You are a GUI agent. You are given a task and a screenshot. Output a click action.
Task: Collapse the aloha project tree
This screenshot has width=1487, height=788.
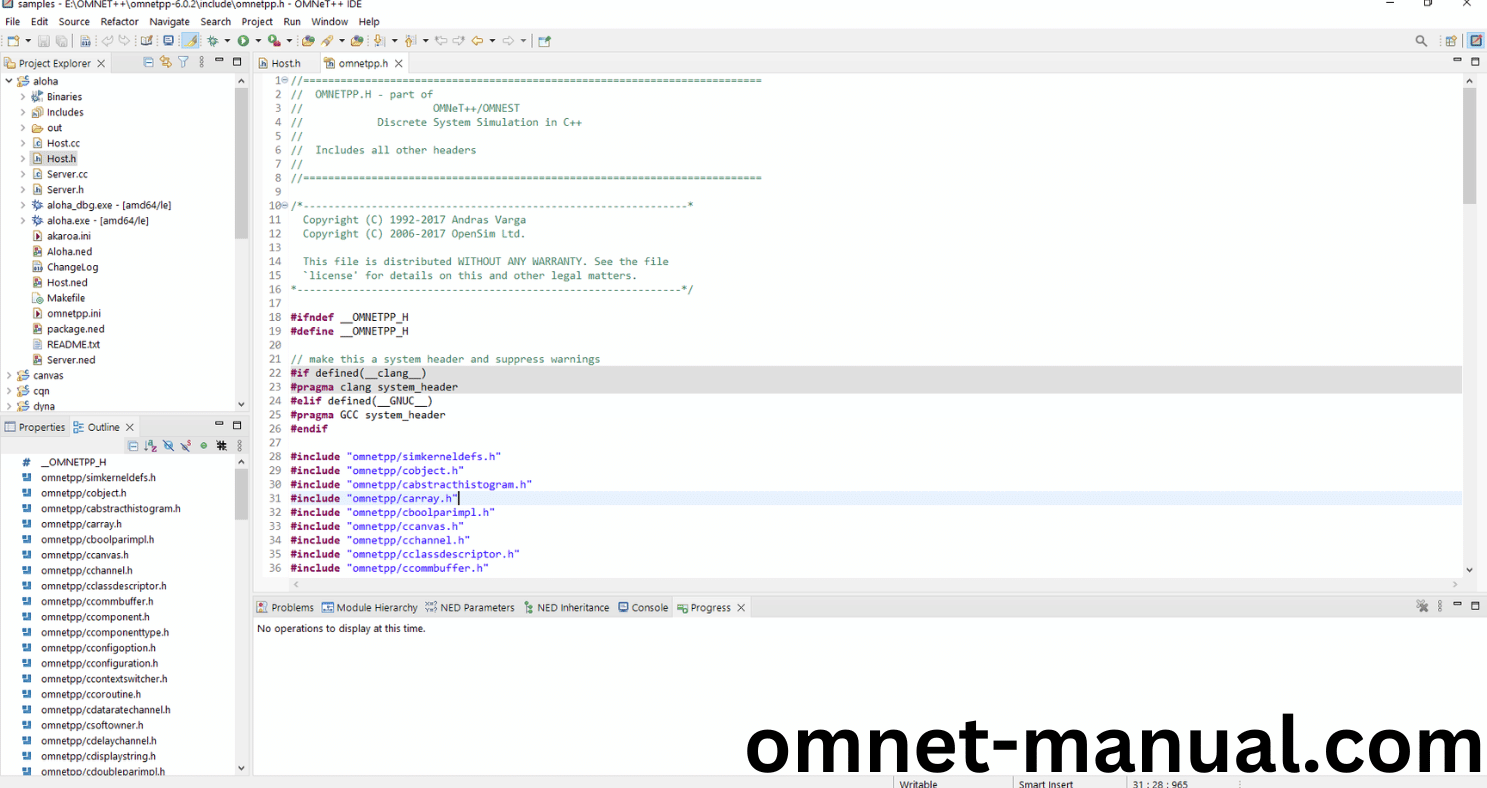point(8,80)
